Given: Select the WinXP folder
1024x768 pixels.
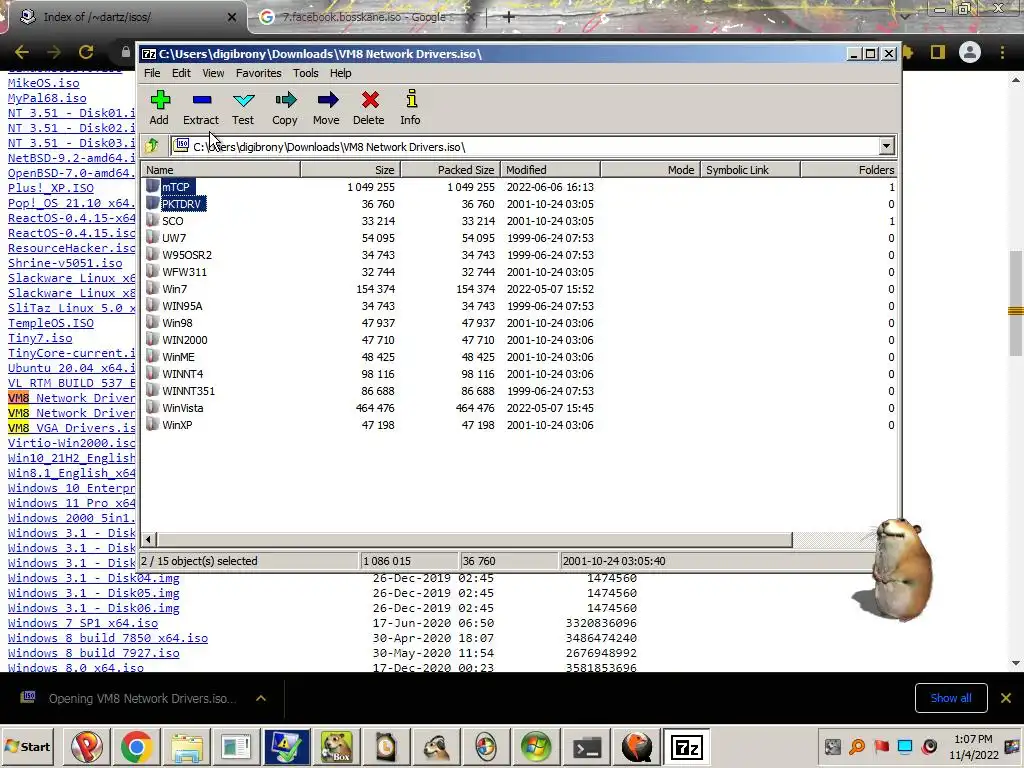Looking at the screenshot, I should point(177,424).
